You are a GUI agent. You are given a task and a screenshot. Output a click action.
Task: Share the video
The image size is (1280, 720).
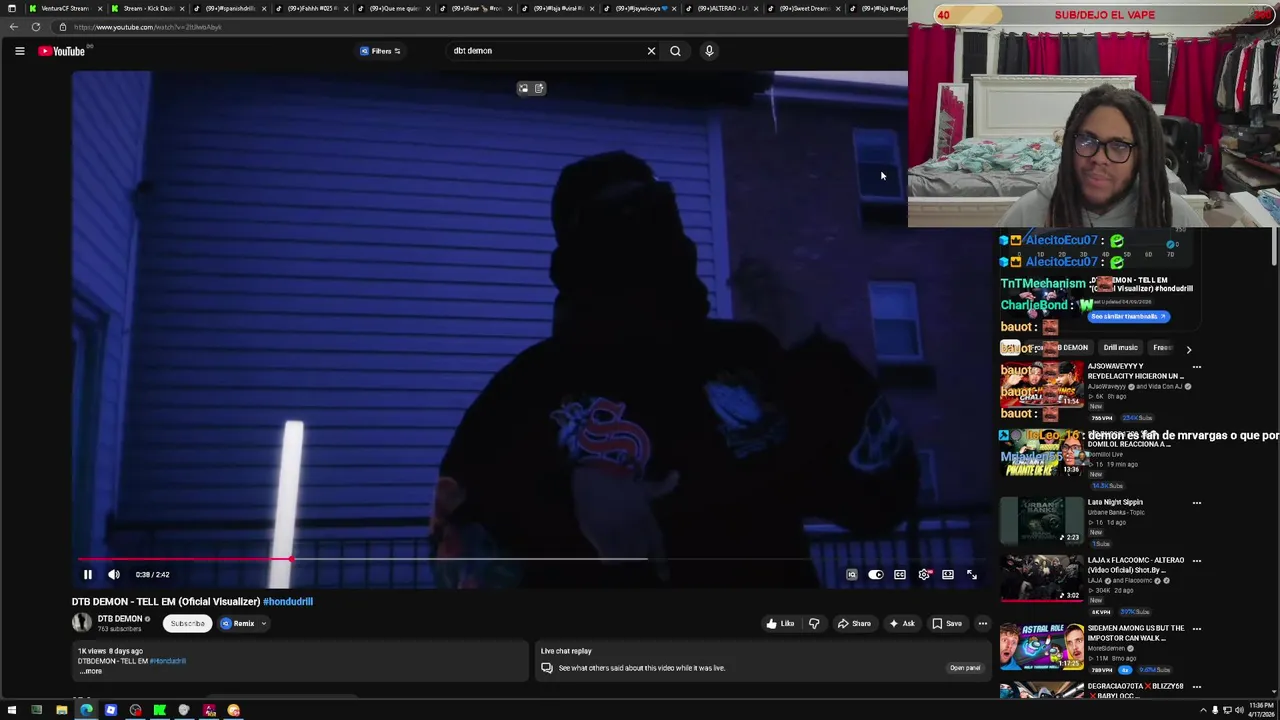[854, 624]
